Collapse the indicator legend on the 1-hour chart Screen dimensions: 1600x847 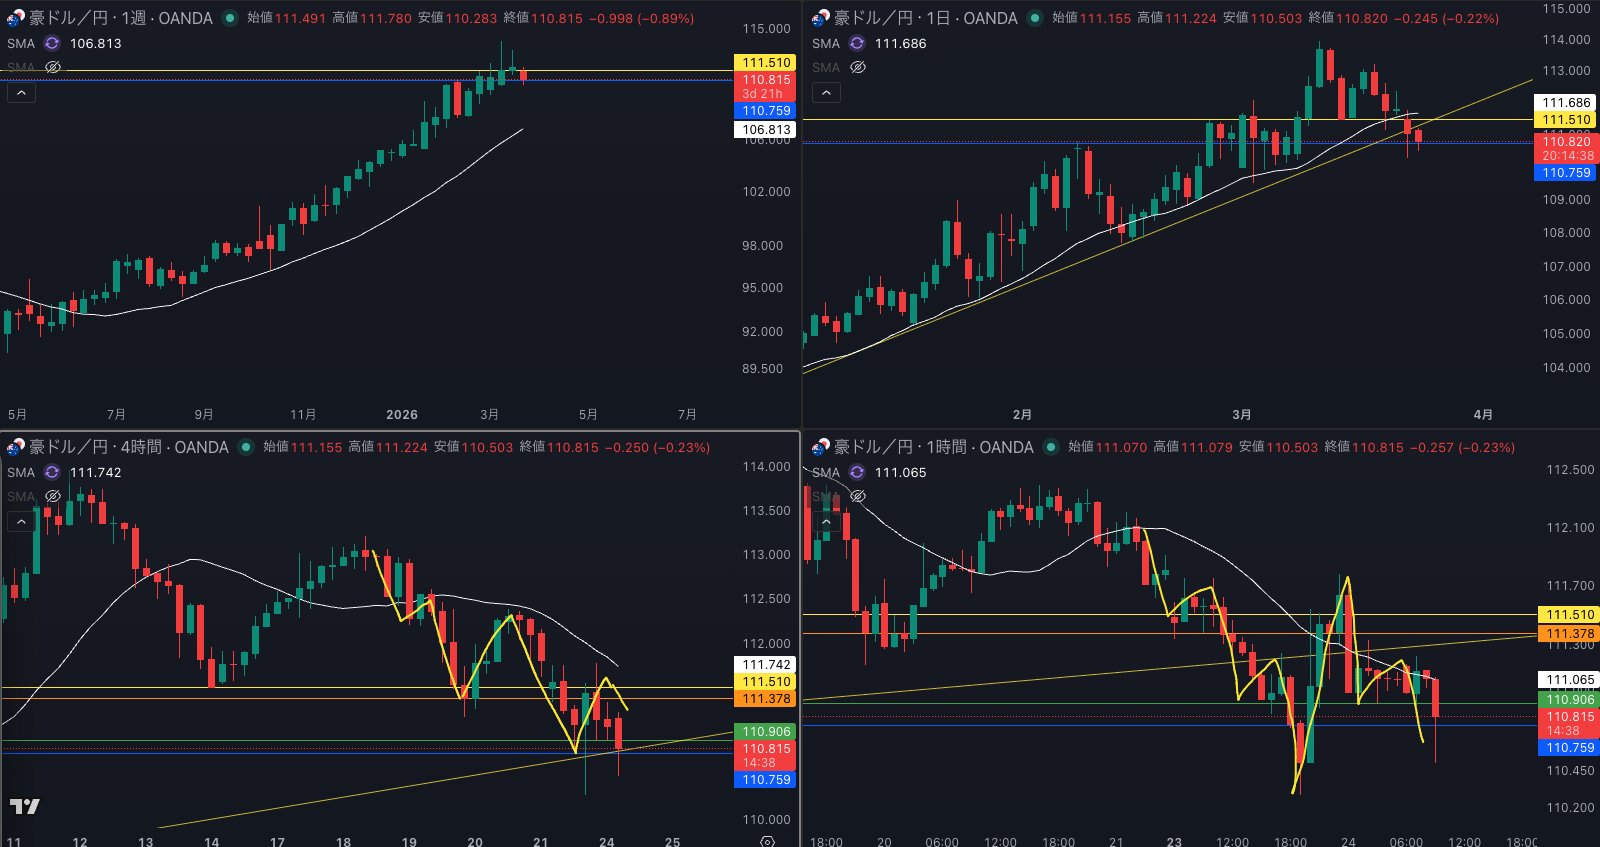click(826, 522)
